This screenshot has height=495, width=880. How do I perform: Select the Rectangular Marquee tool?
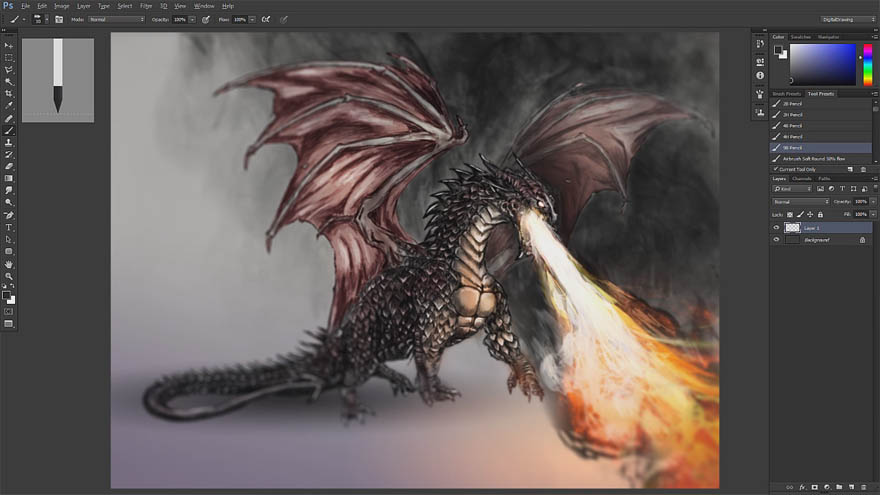pos(8,58)
